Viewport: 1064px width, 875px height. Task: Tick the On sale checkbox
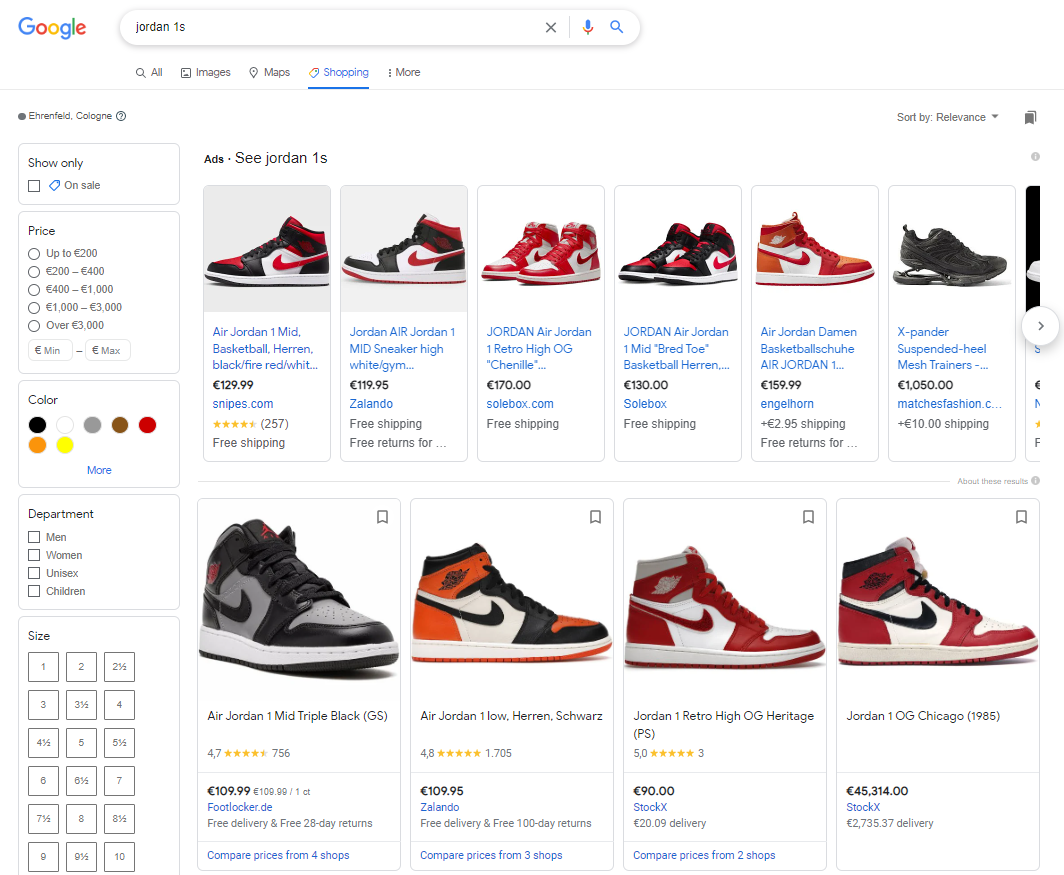34,186
